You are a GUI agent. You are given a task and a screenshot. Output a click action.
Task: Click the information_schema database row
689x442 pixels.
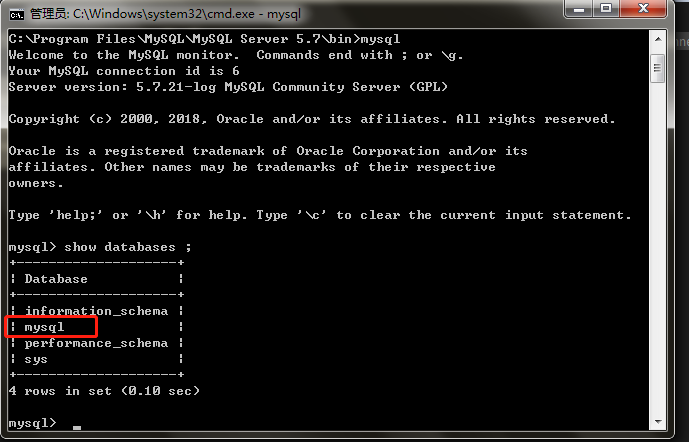click(96, 311)
